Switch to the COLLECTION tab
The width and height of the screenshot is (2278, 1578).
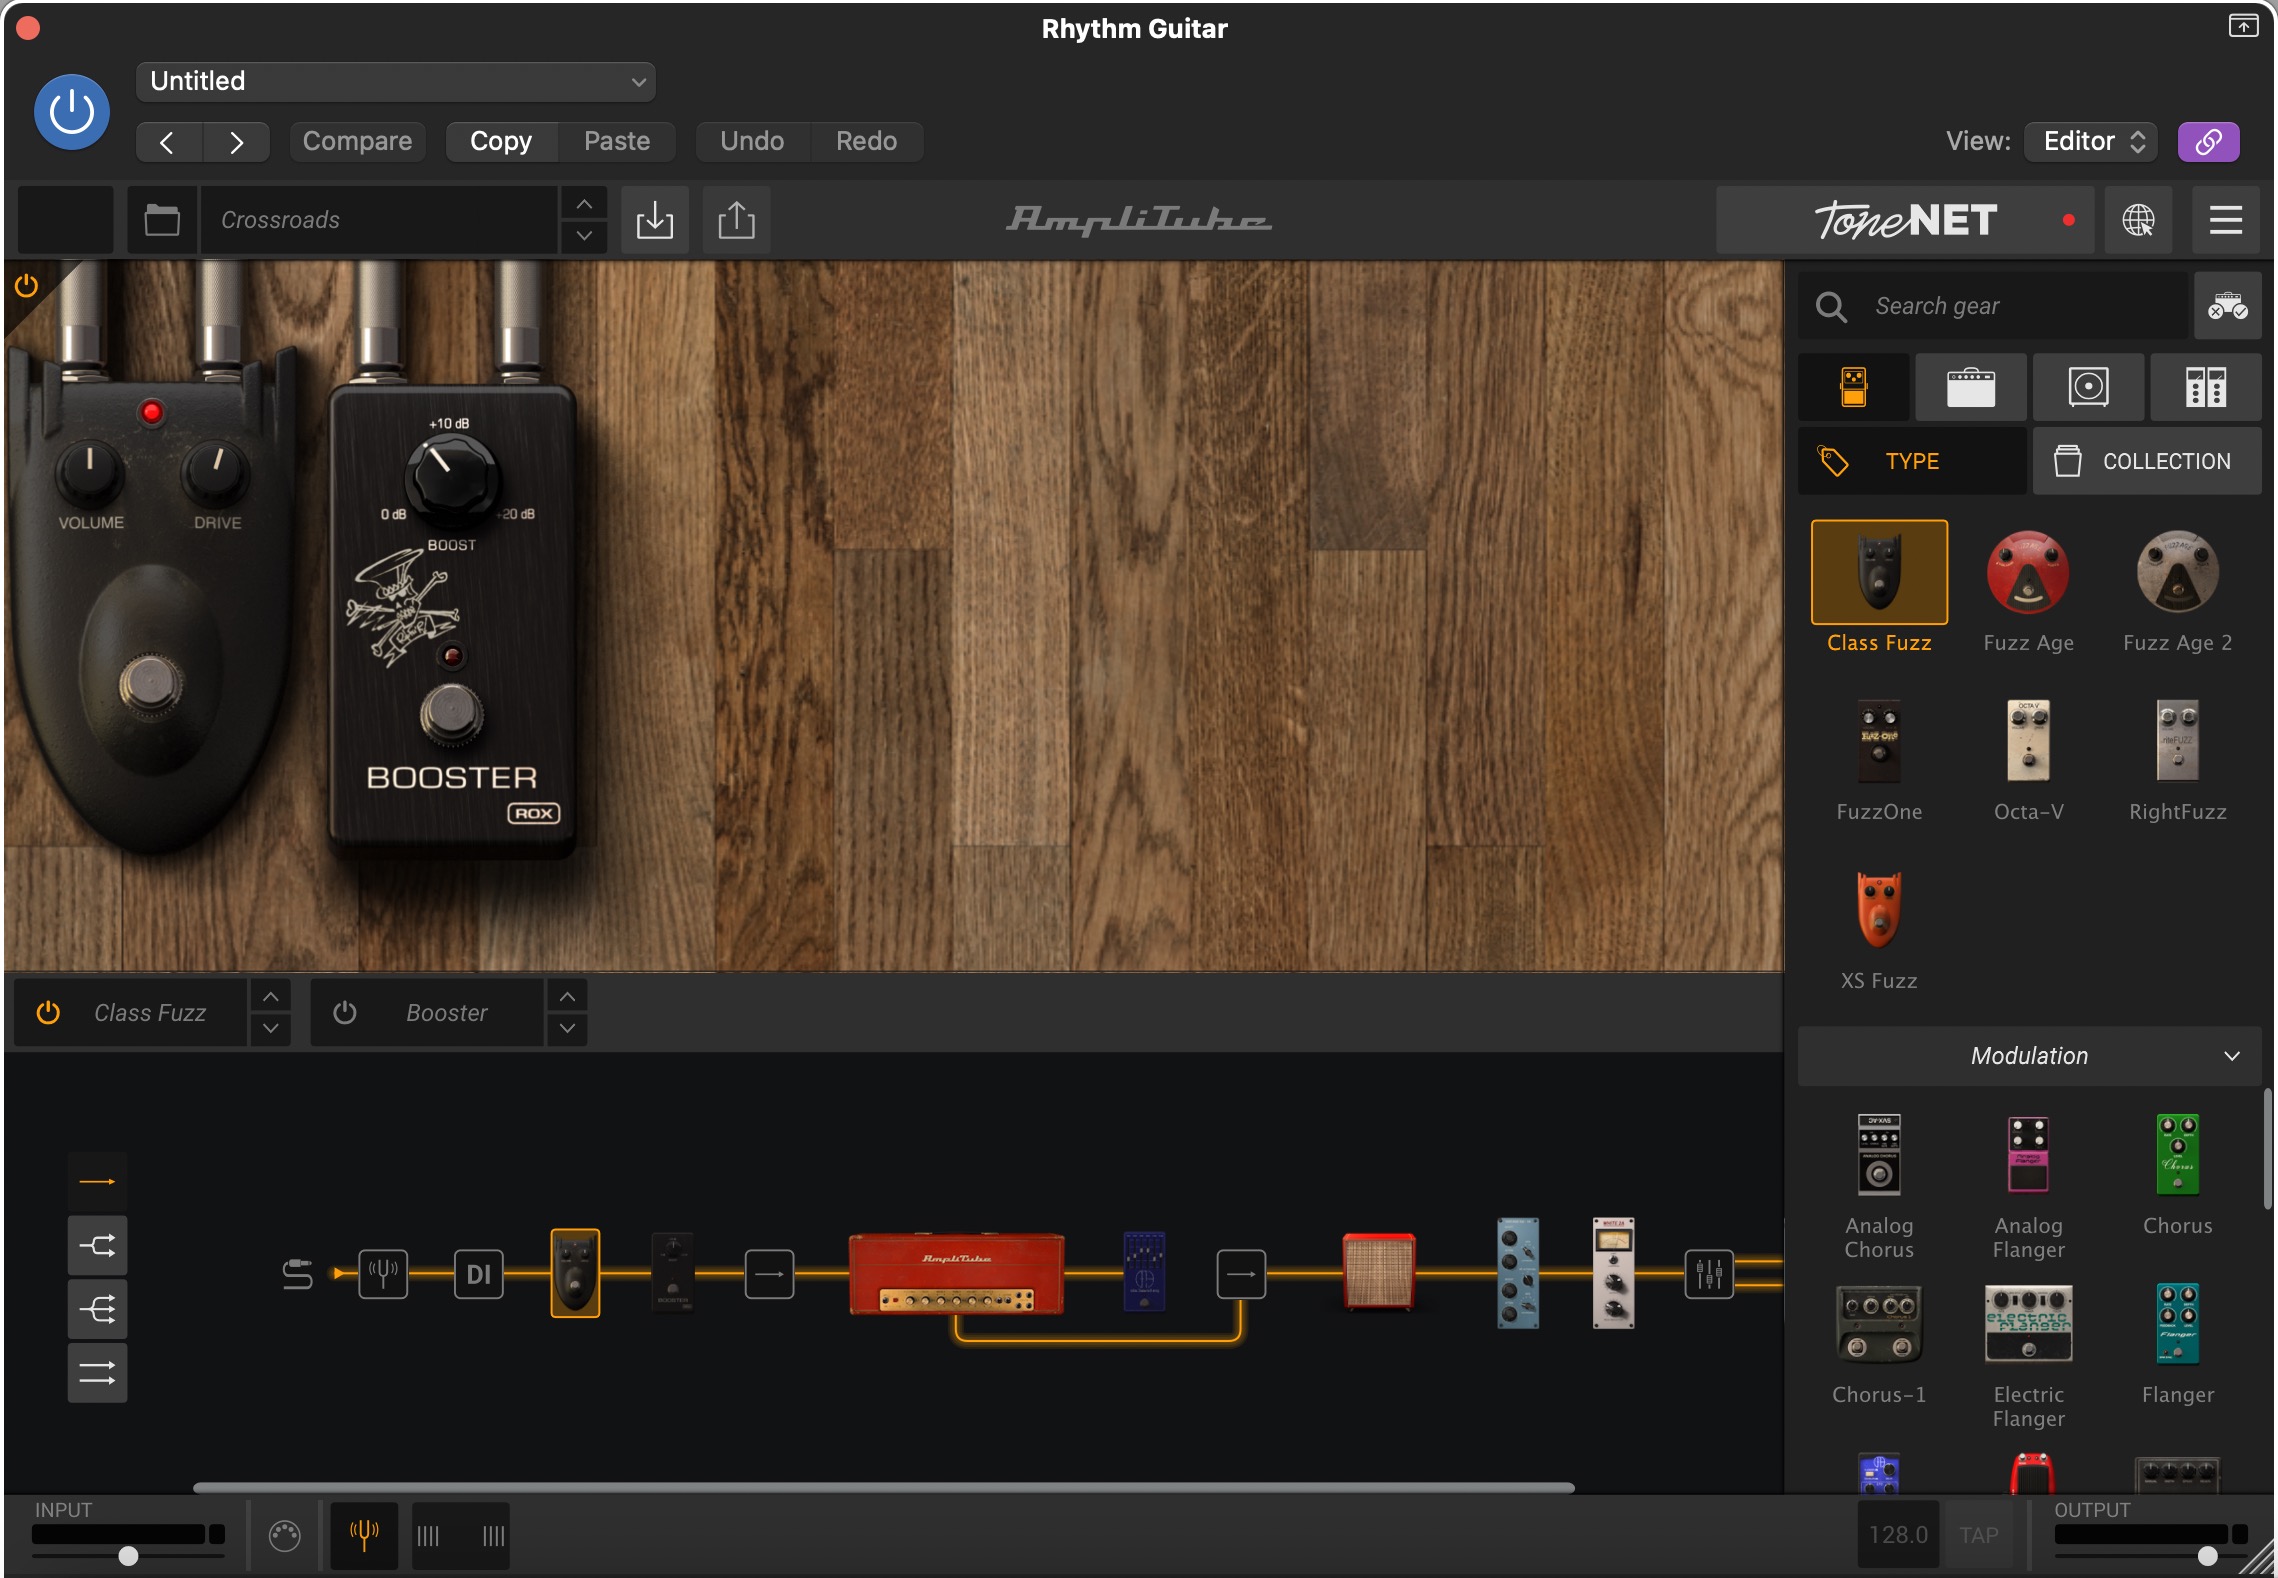pos(2147,461)
